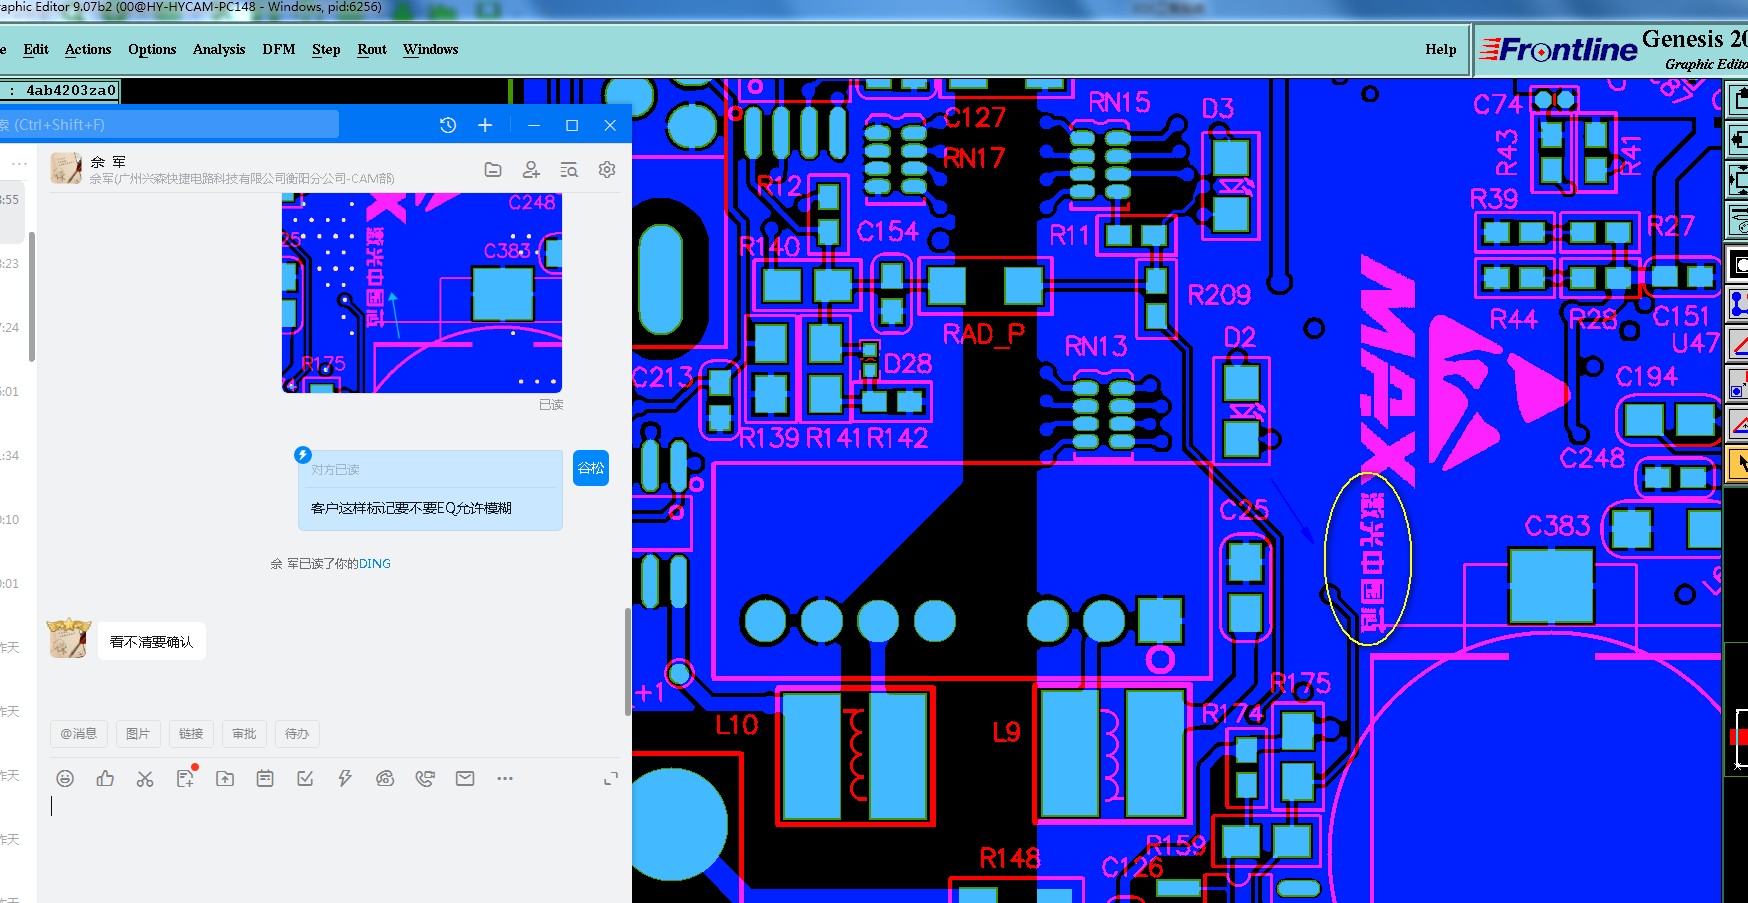The image size is (1748, 903).
Task: Click the note icon with red dot
Action: 186,777
